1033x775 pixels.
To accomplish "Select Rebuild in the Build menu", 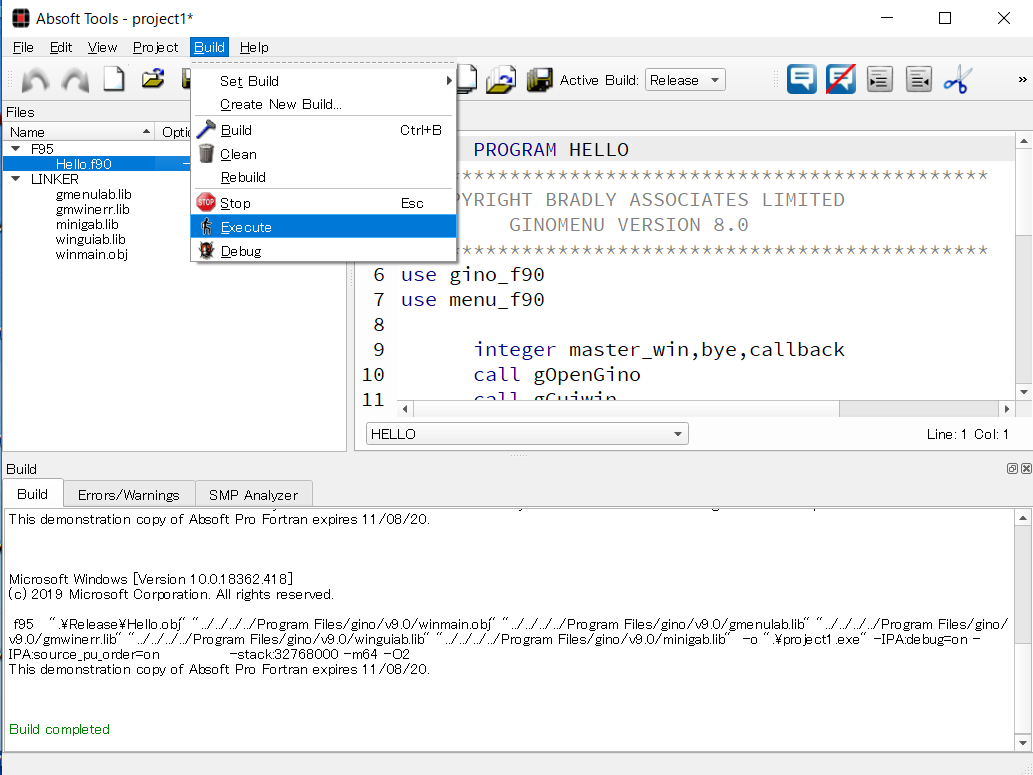I will click(323, 177).
